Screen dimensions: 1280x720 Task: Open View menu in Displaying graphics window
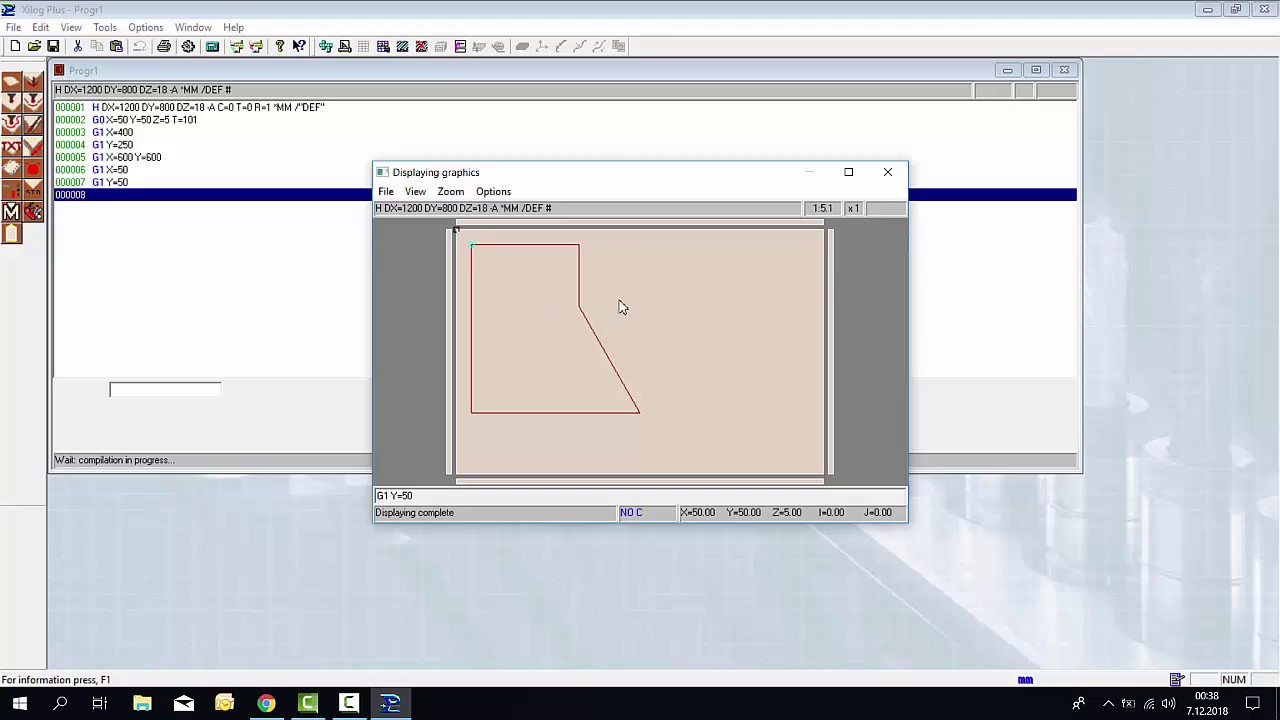point(415,191)
